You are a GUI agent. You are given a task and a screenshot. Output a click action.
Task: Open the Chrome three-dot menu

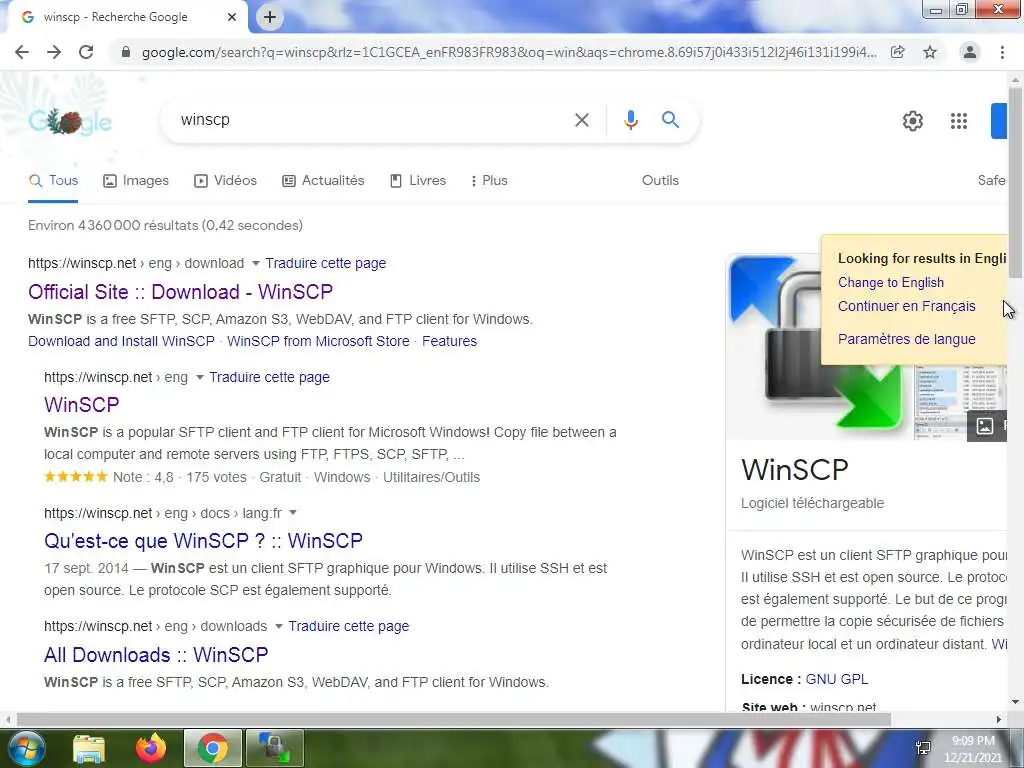click(x=1002, y=52)
